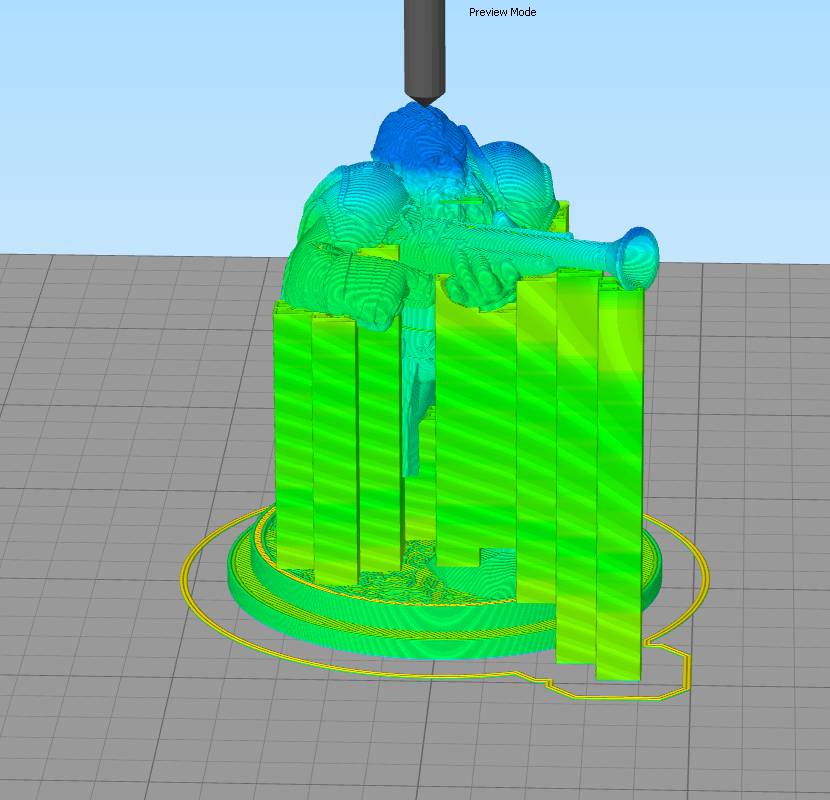The image size is (830, 800).
Task: Select the support pillar under the flared muzzle
Action: click(x=619, y=479)
